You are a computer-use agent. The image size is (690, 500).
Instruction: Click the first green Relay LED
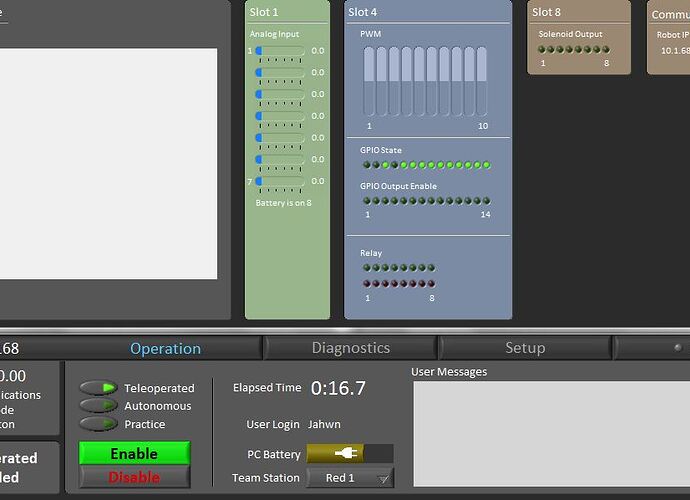(367, 268)
